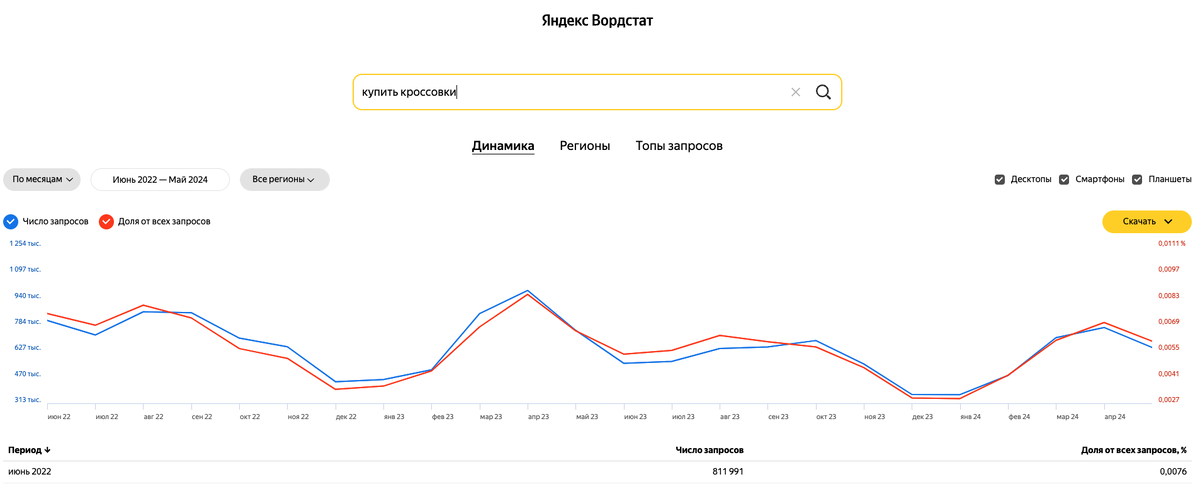Screen dimensions: 1200x484
Task: Click the 0,0027 right axis label
Action: point(1168,400)
